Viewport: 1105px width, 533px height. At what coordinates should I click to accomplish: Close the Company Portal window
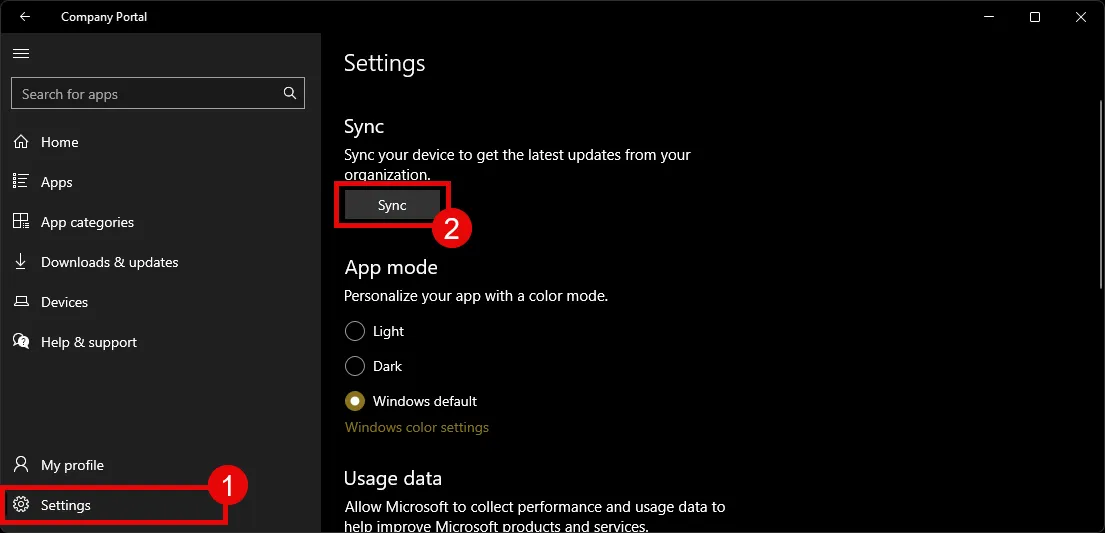pyautogui.click(x=1080, y=17)
